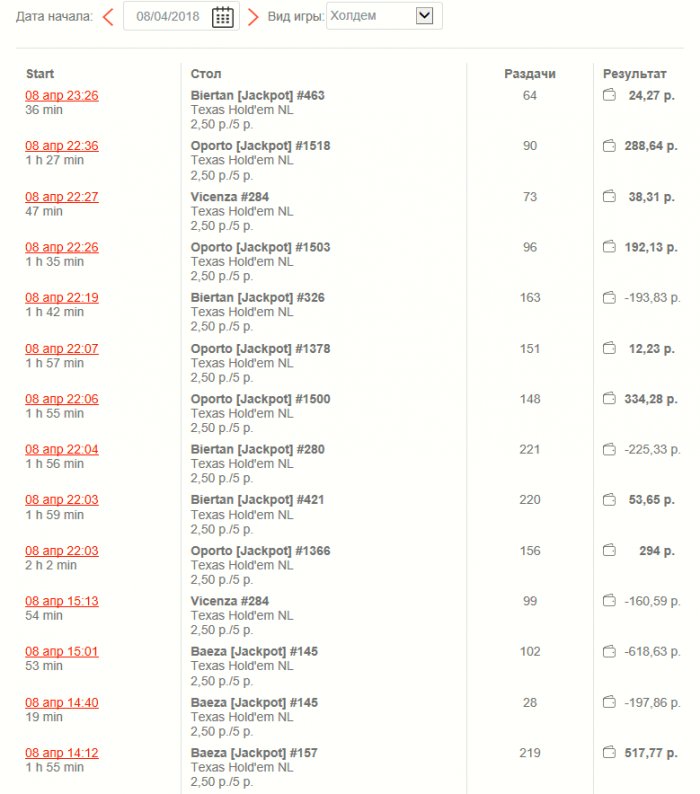
Task: Click wallet icon beside 294 р. result
Action: [x=609, y=551]
